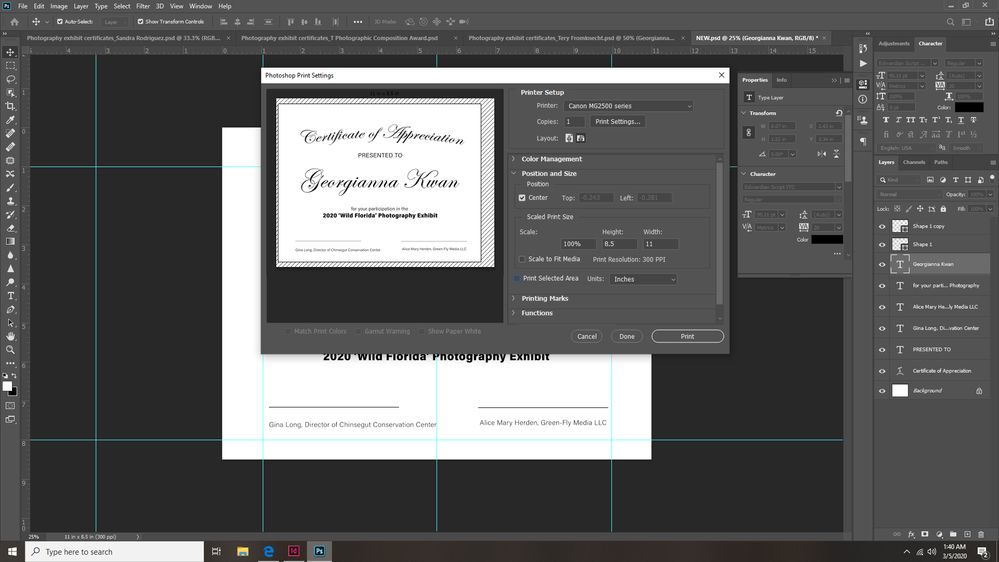Click the Print Settings button
This screenshot has width=999, height=562.
pos(617,121)
